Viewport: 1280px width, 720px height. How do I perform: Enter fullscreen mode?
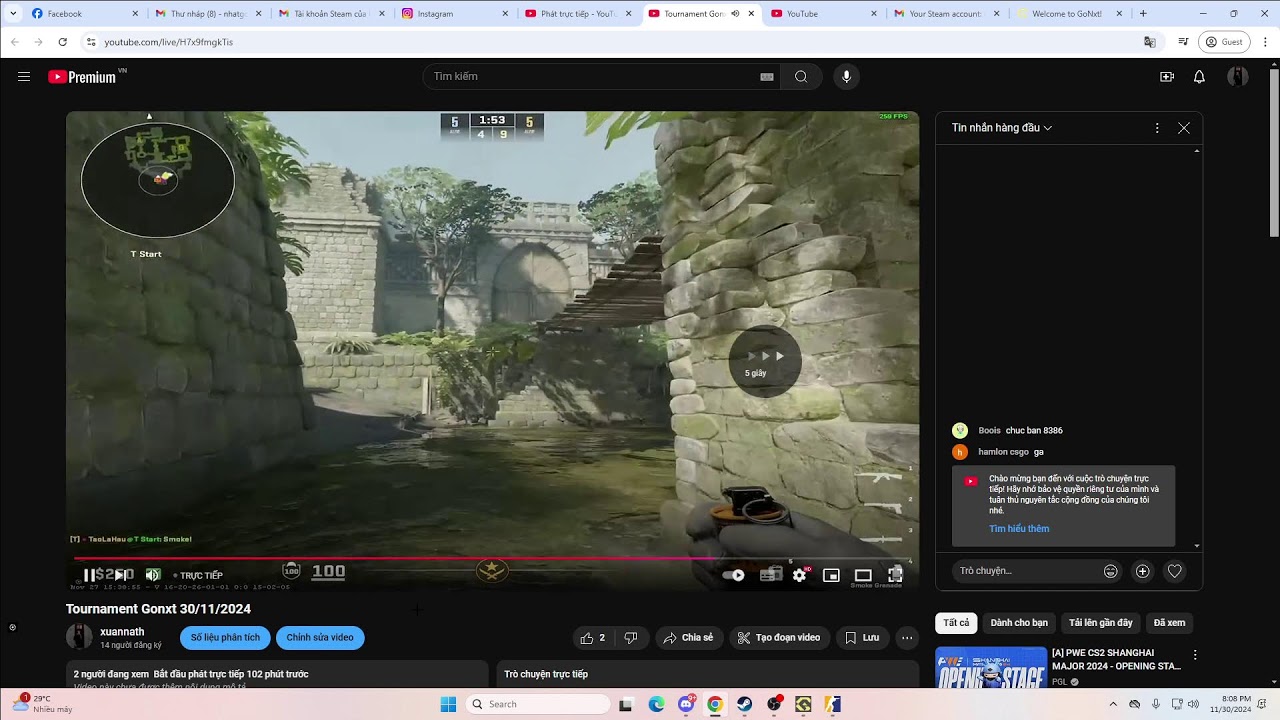pos(896,575)
